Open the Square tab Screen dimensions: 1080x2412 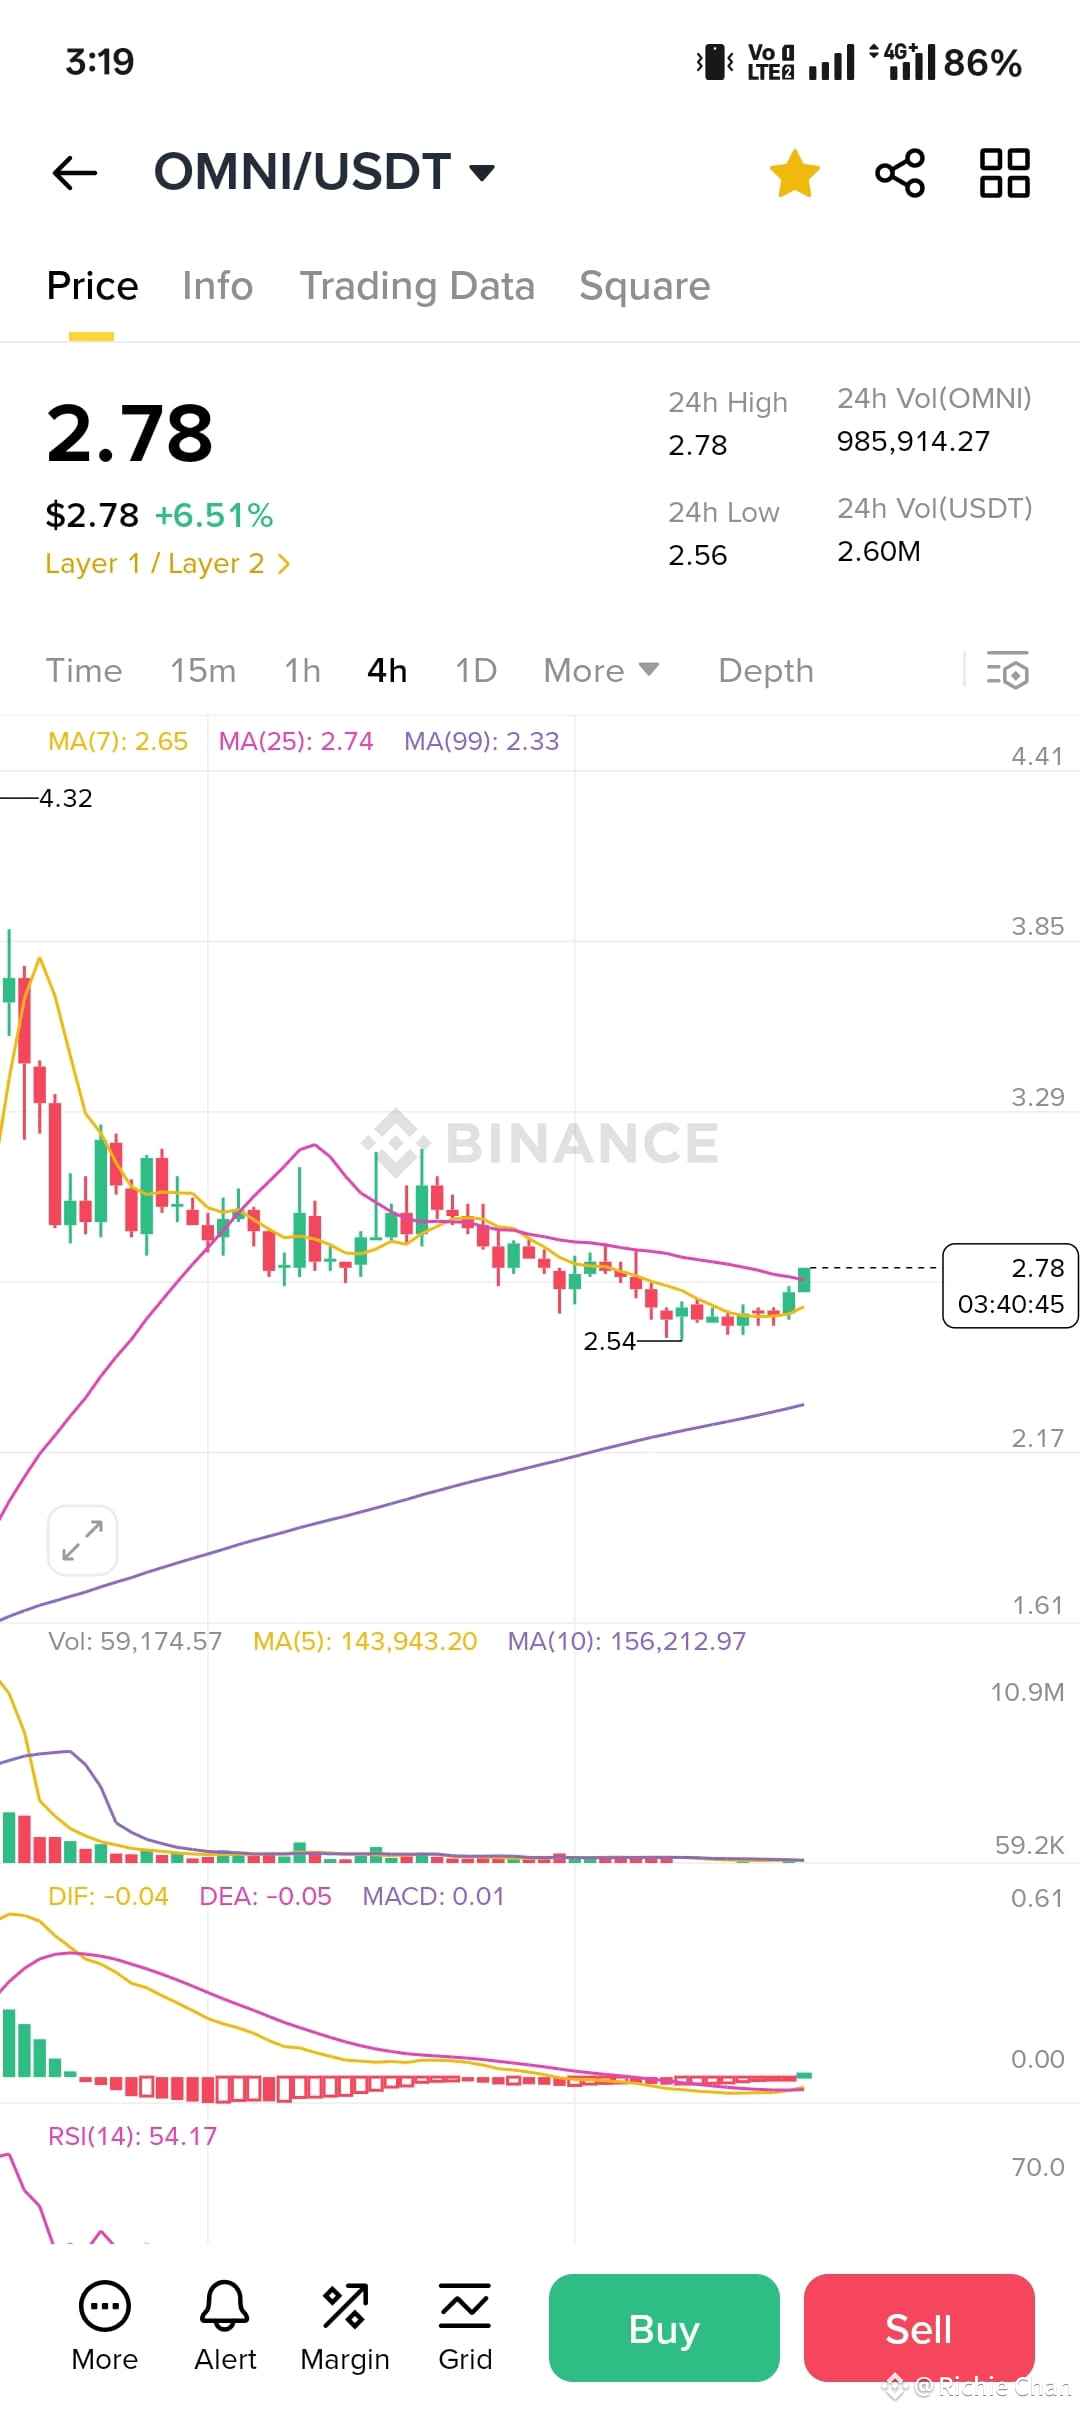645,286
